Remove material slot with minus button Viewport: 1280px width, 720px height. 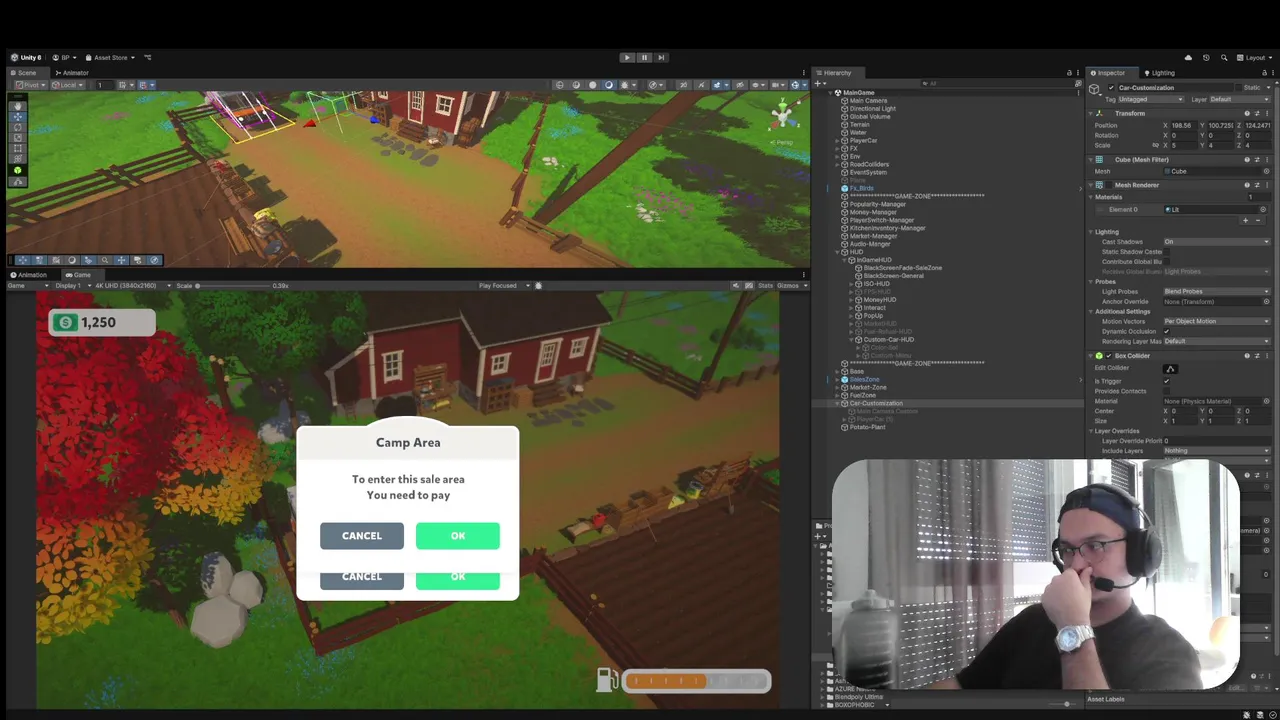click(1256, 220)
